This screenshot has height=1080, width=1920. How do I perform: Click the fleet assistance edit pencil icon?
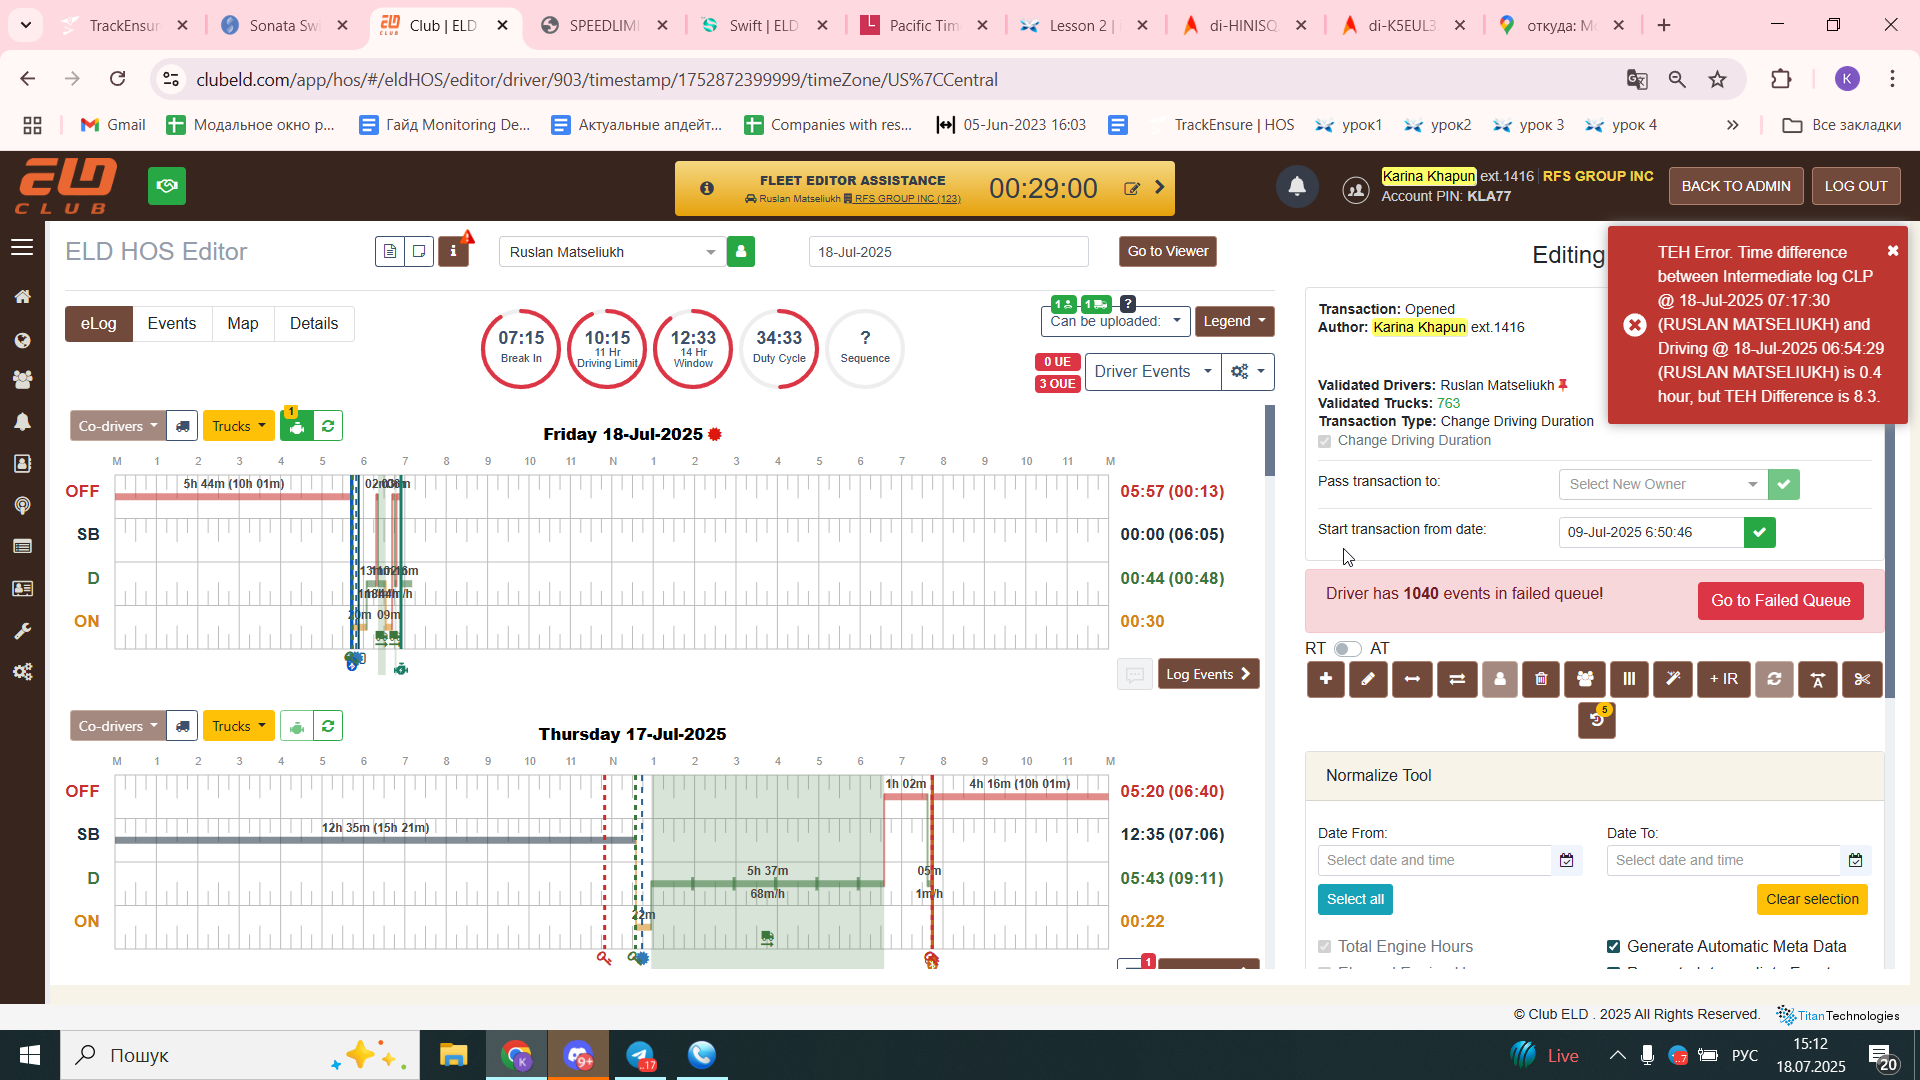tap(1132, 188)
